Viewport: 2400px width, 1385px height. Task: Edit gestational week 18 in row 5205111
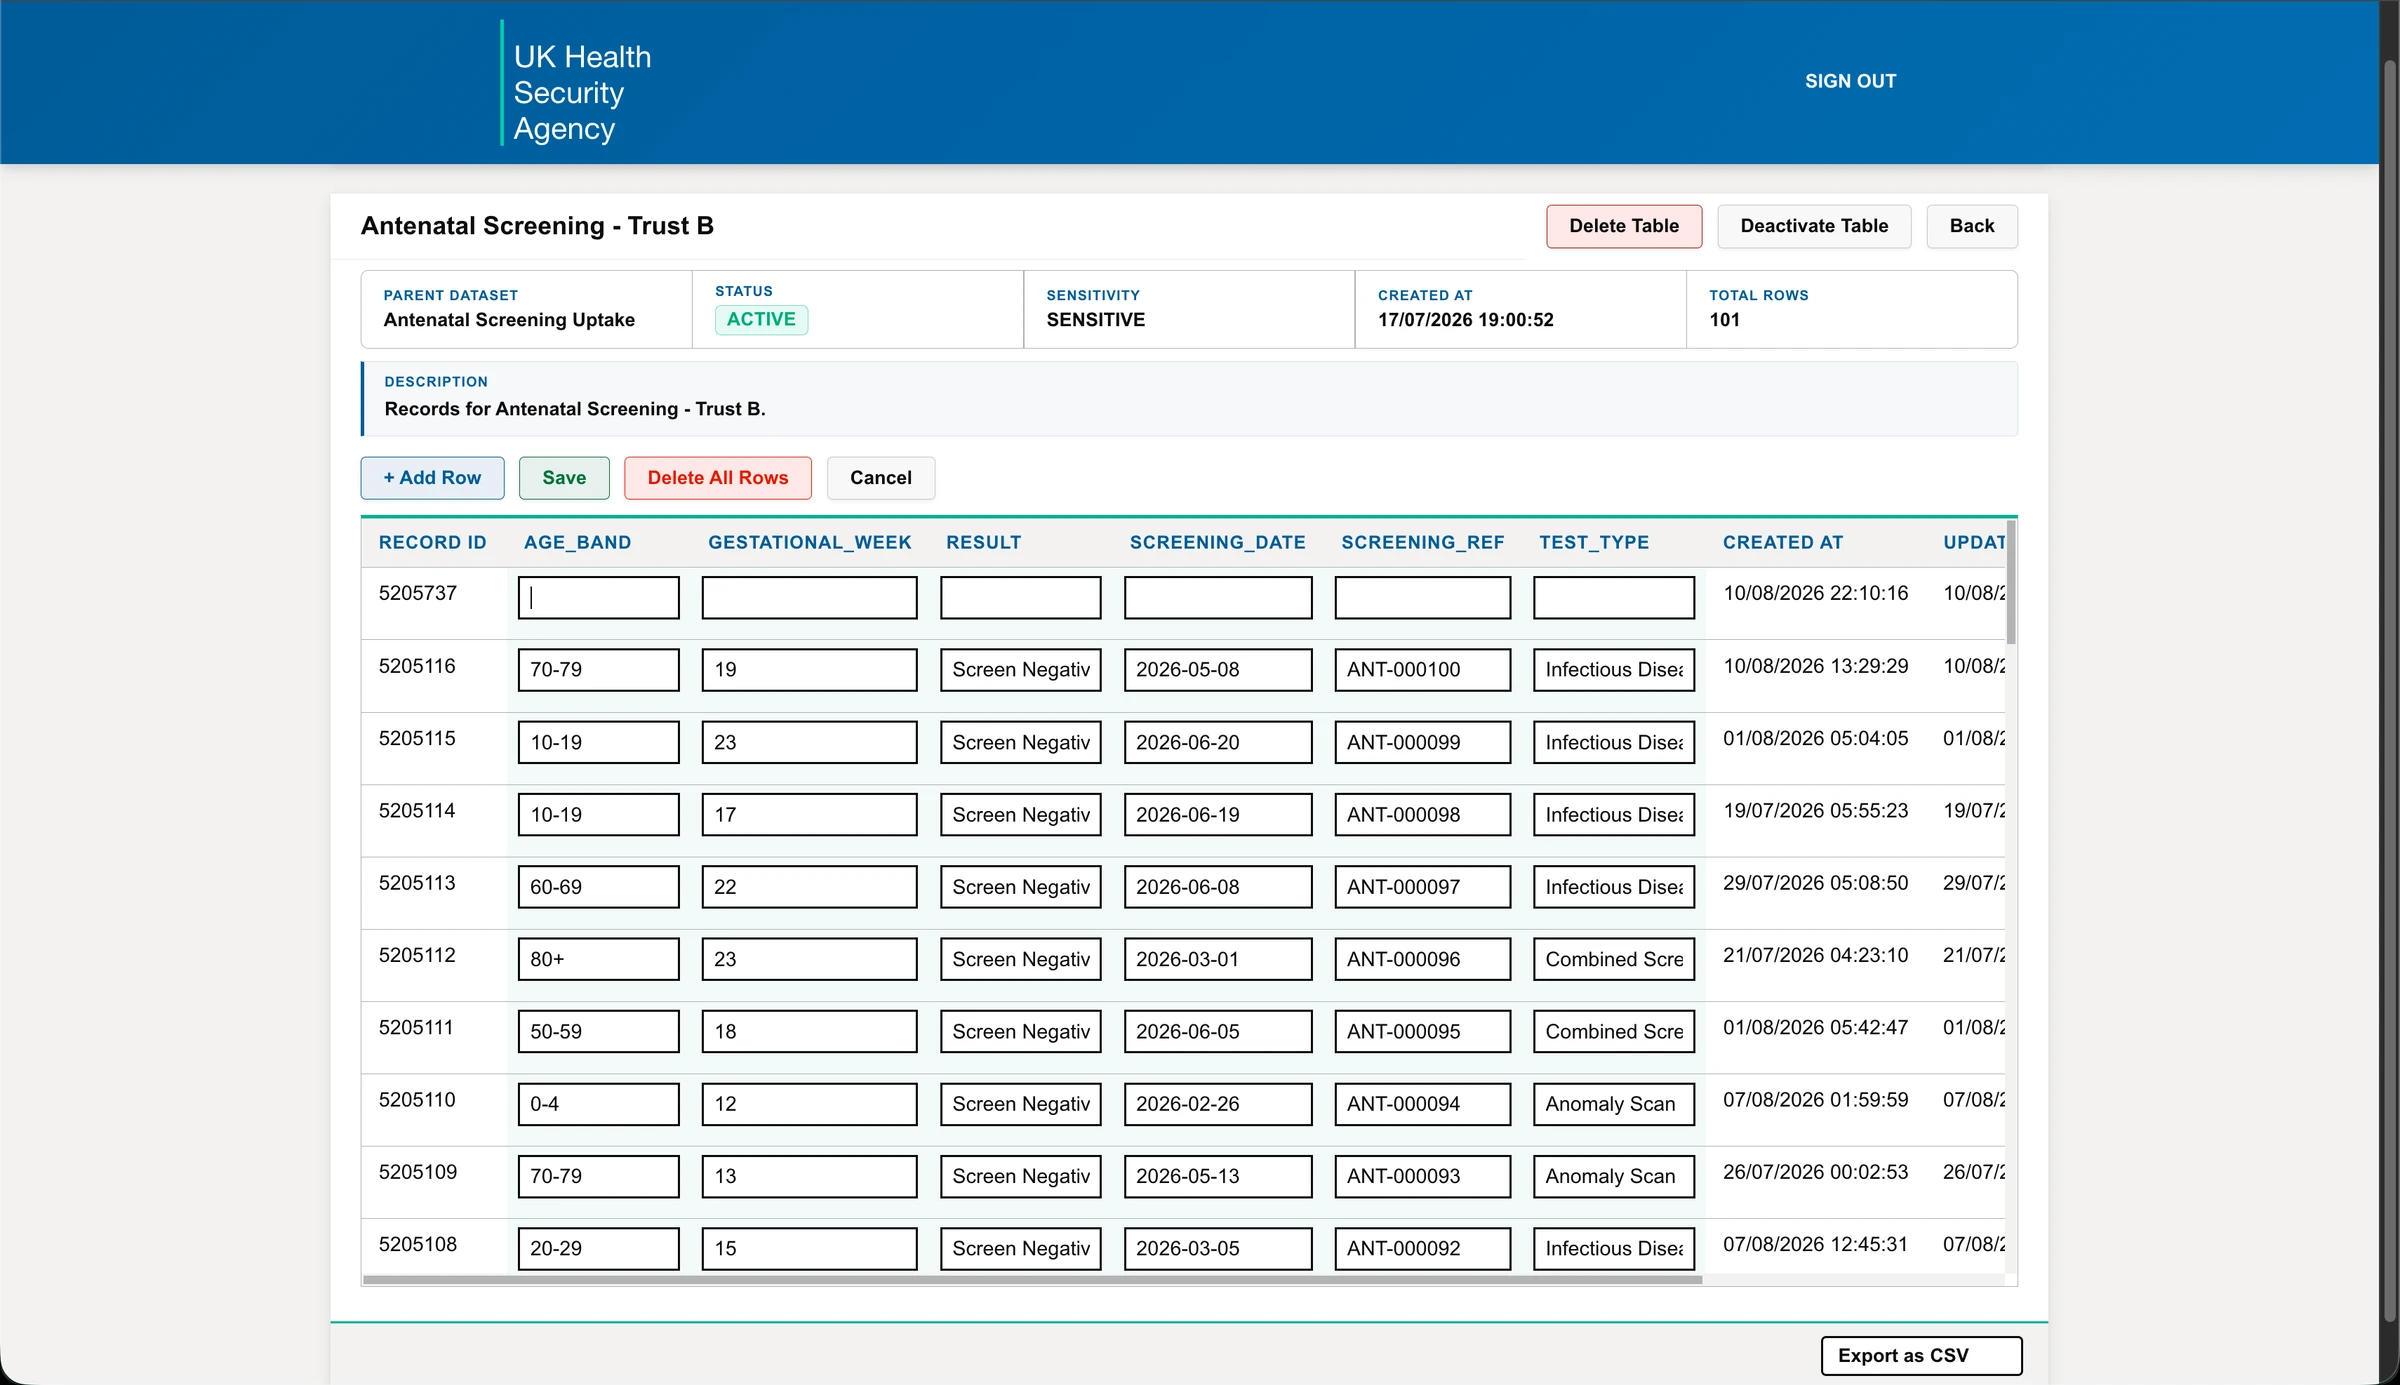tap(809, 1031)
